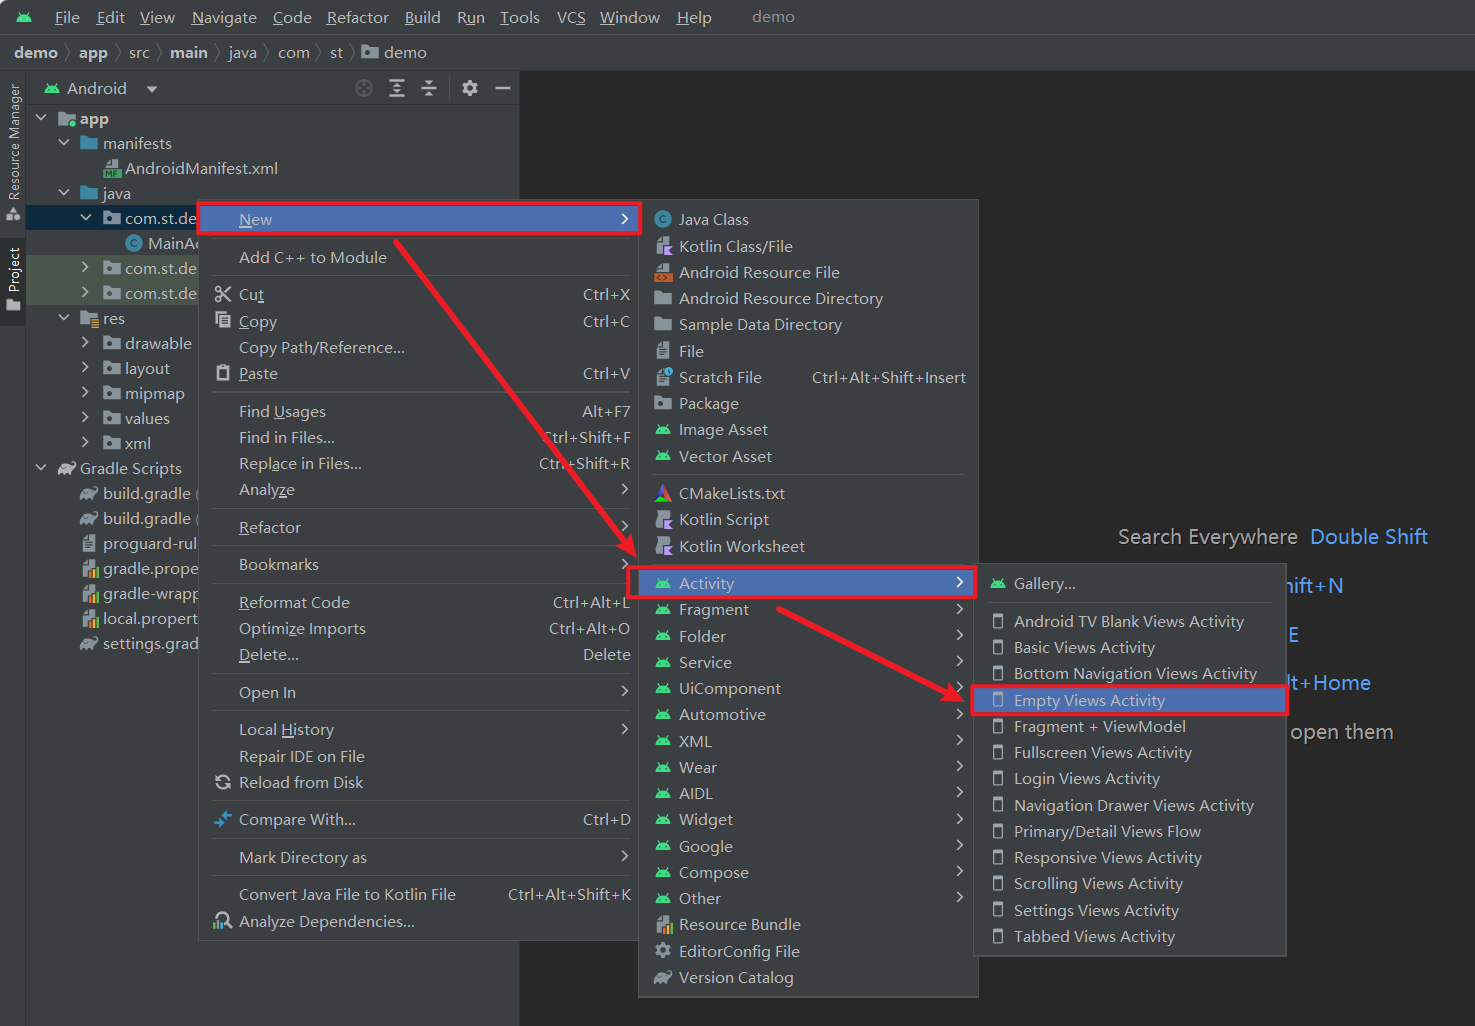Select Android Resource Directory

pos(808,298)
